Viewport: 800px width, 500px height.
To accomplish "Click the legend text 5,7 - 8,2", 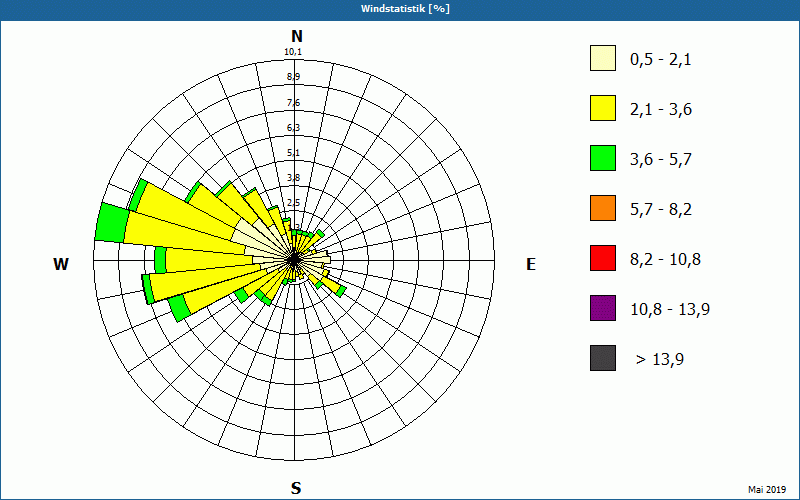I will tap(661, 210).
